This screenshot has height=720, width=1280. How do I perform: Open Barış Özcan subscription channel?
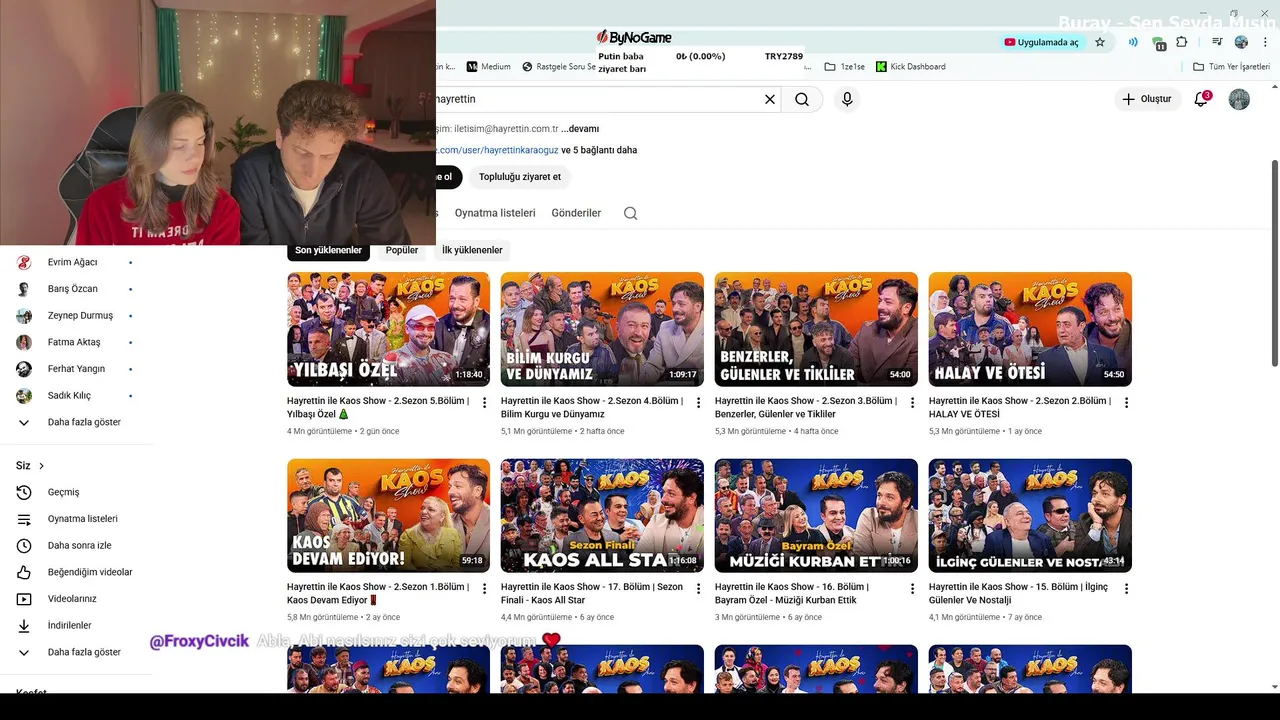pos(75,289)
